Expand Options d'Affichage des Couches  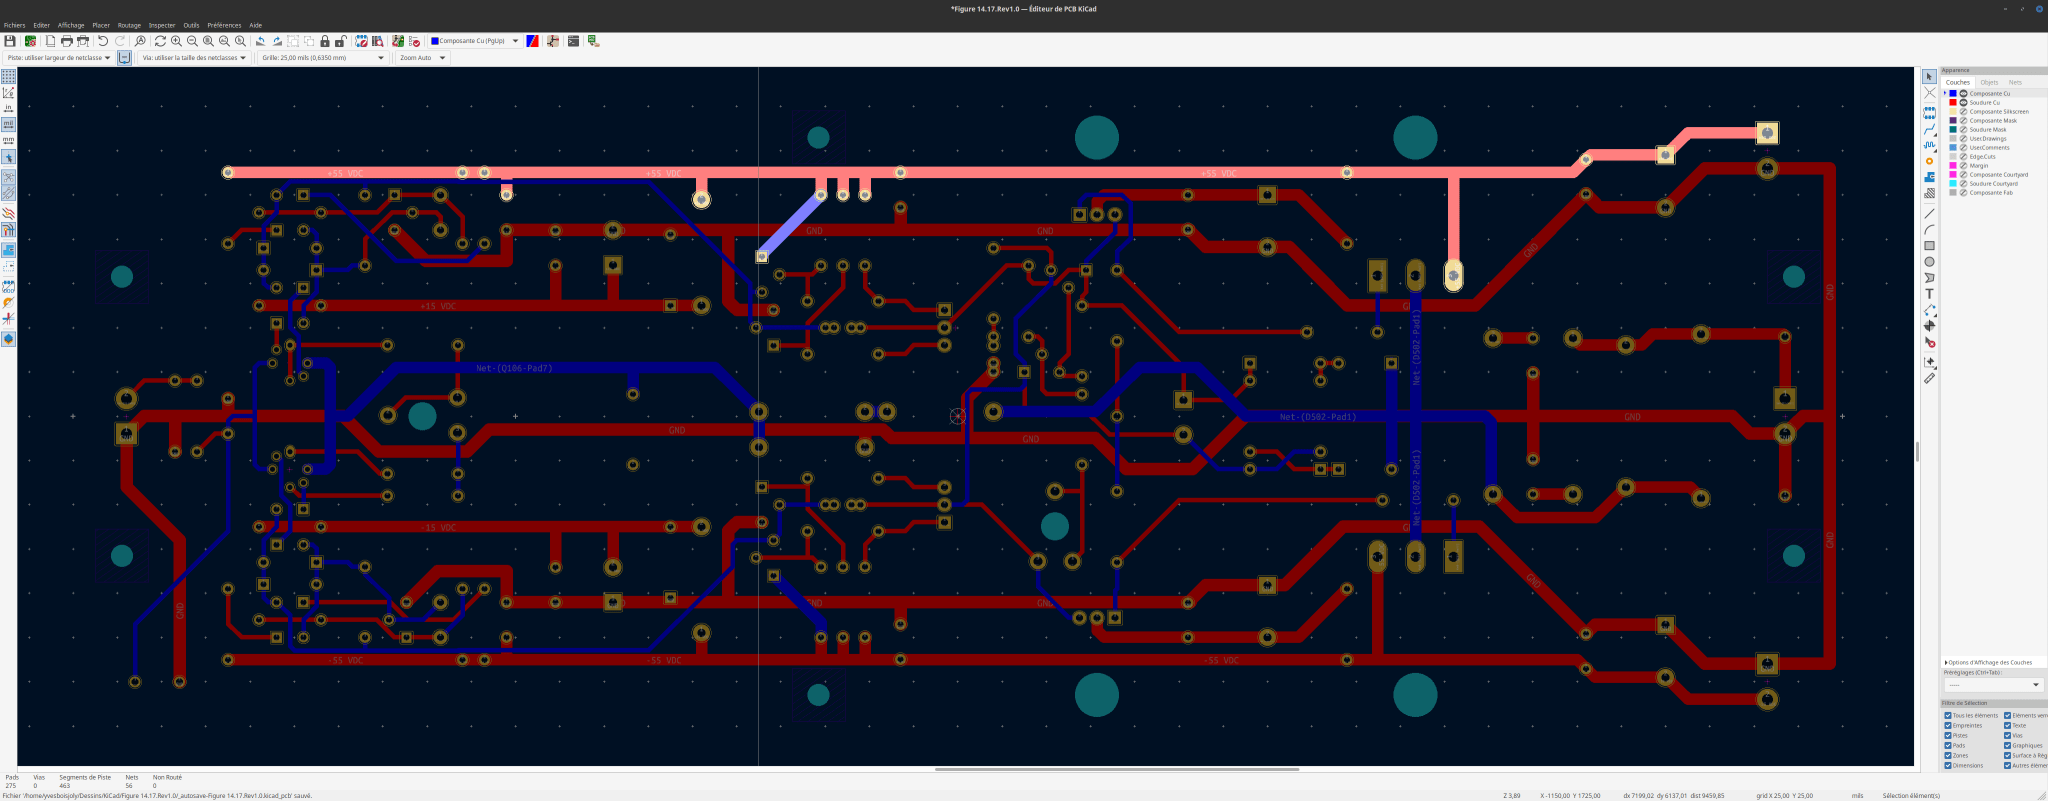pos(1989,662)
